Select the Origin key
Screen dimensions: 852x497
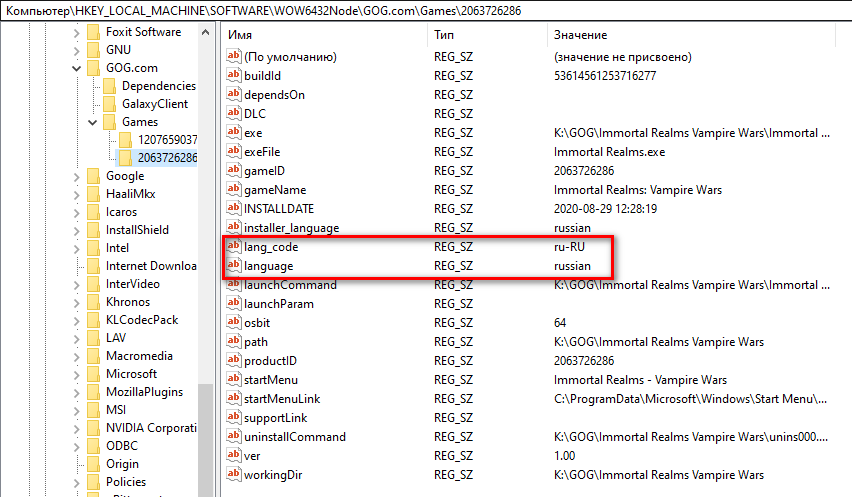pos(122,464)
